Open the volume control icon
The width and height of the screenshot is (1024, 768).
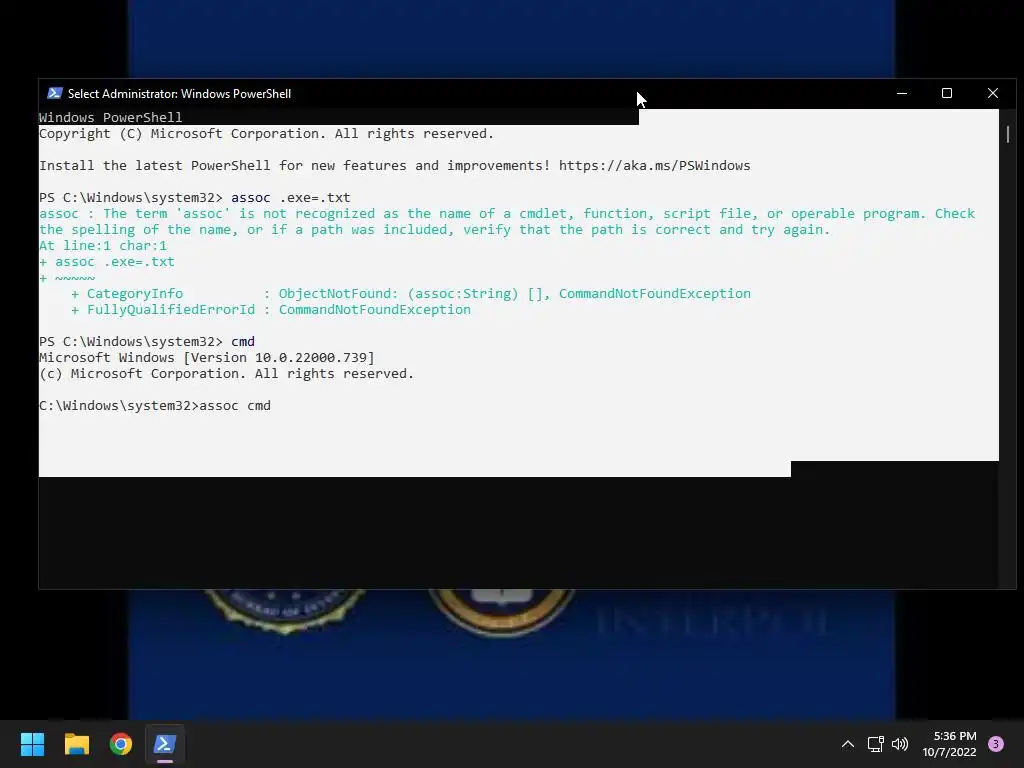900,744
